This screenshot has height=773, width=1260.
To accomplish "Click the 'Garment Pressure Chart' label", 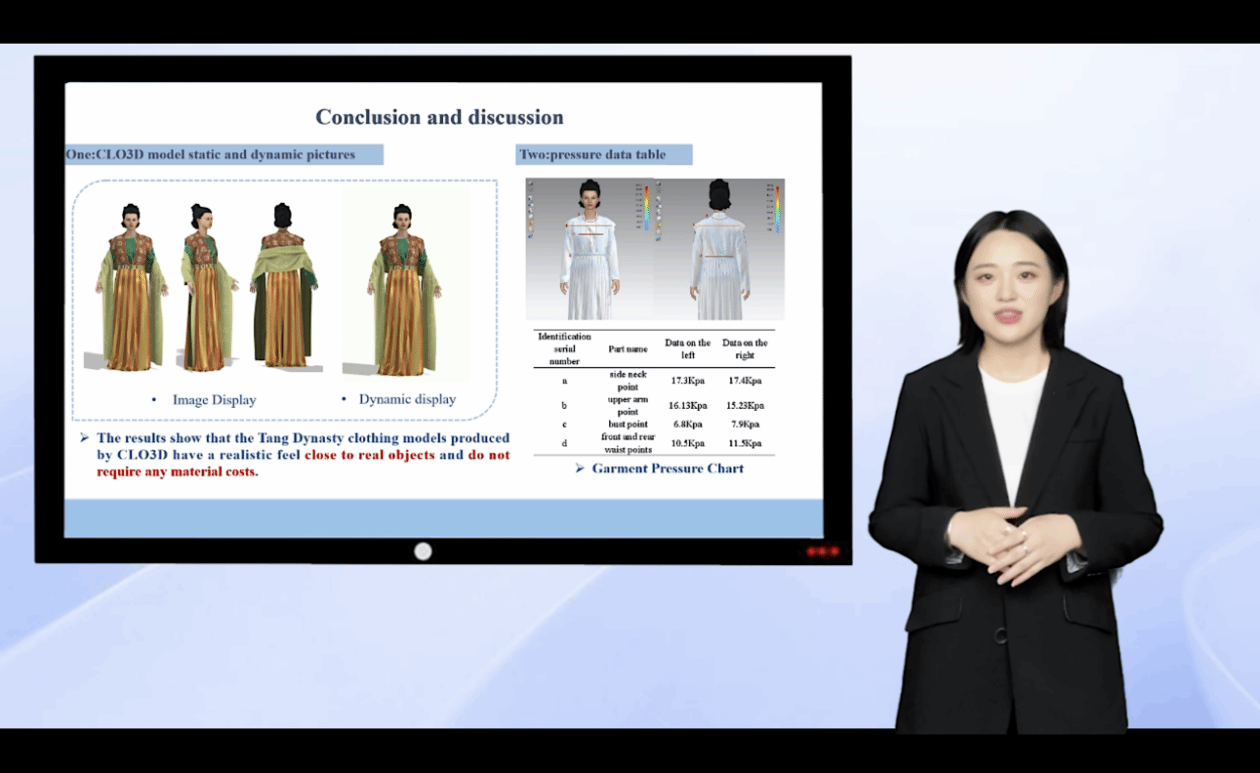I will click(x=667, y=468).
